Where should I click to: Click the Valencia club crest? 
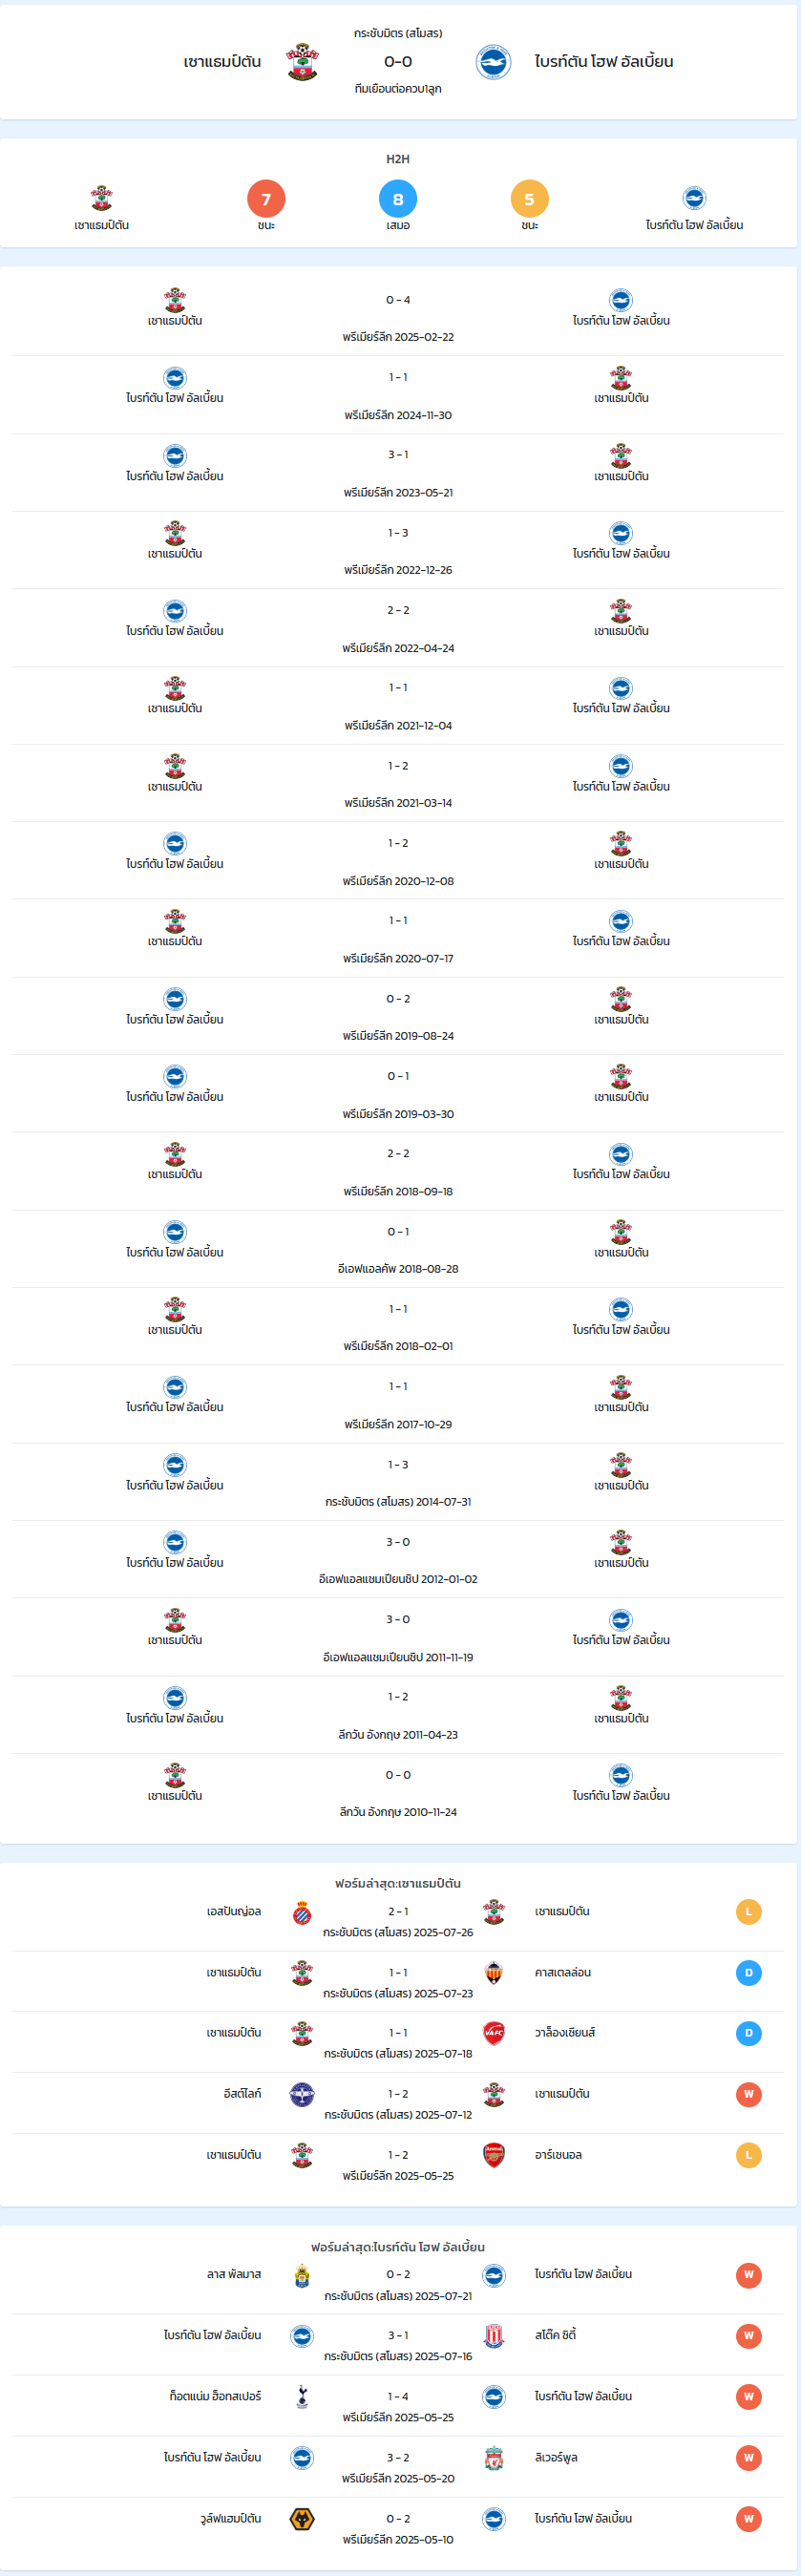(x=493, y=2032)
